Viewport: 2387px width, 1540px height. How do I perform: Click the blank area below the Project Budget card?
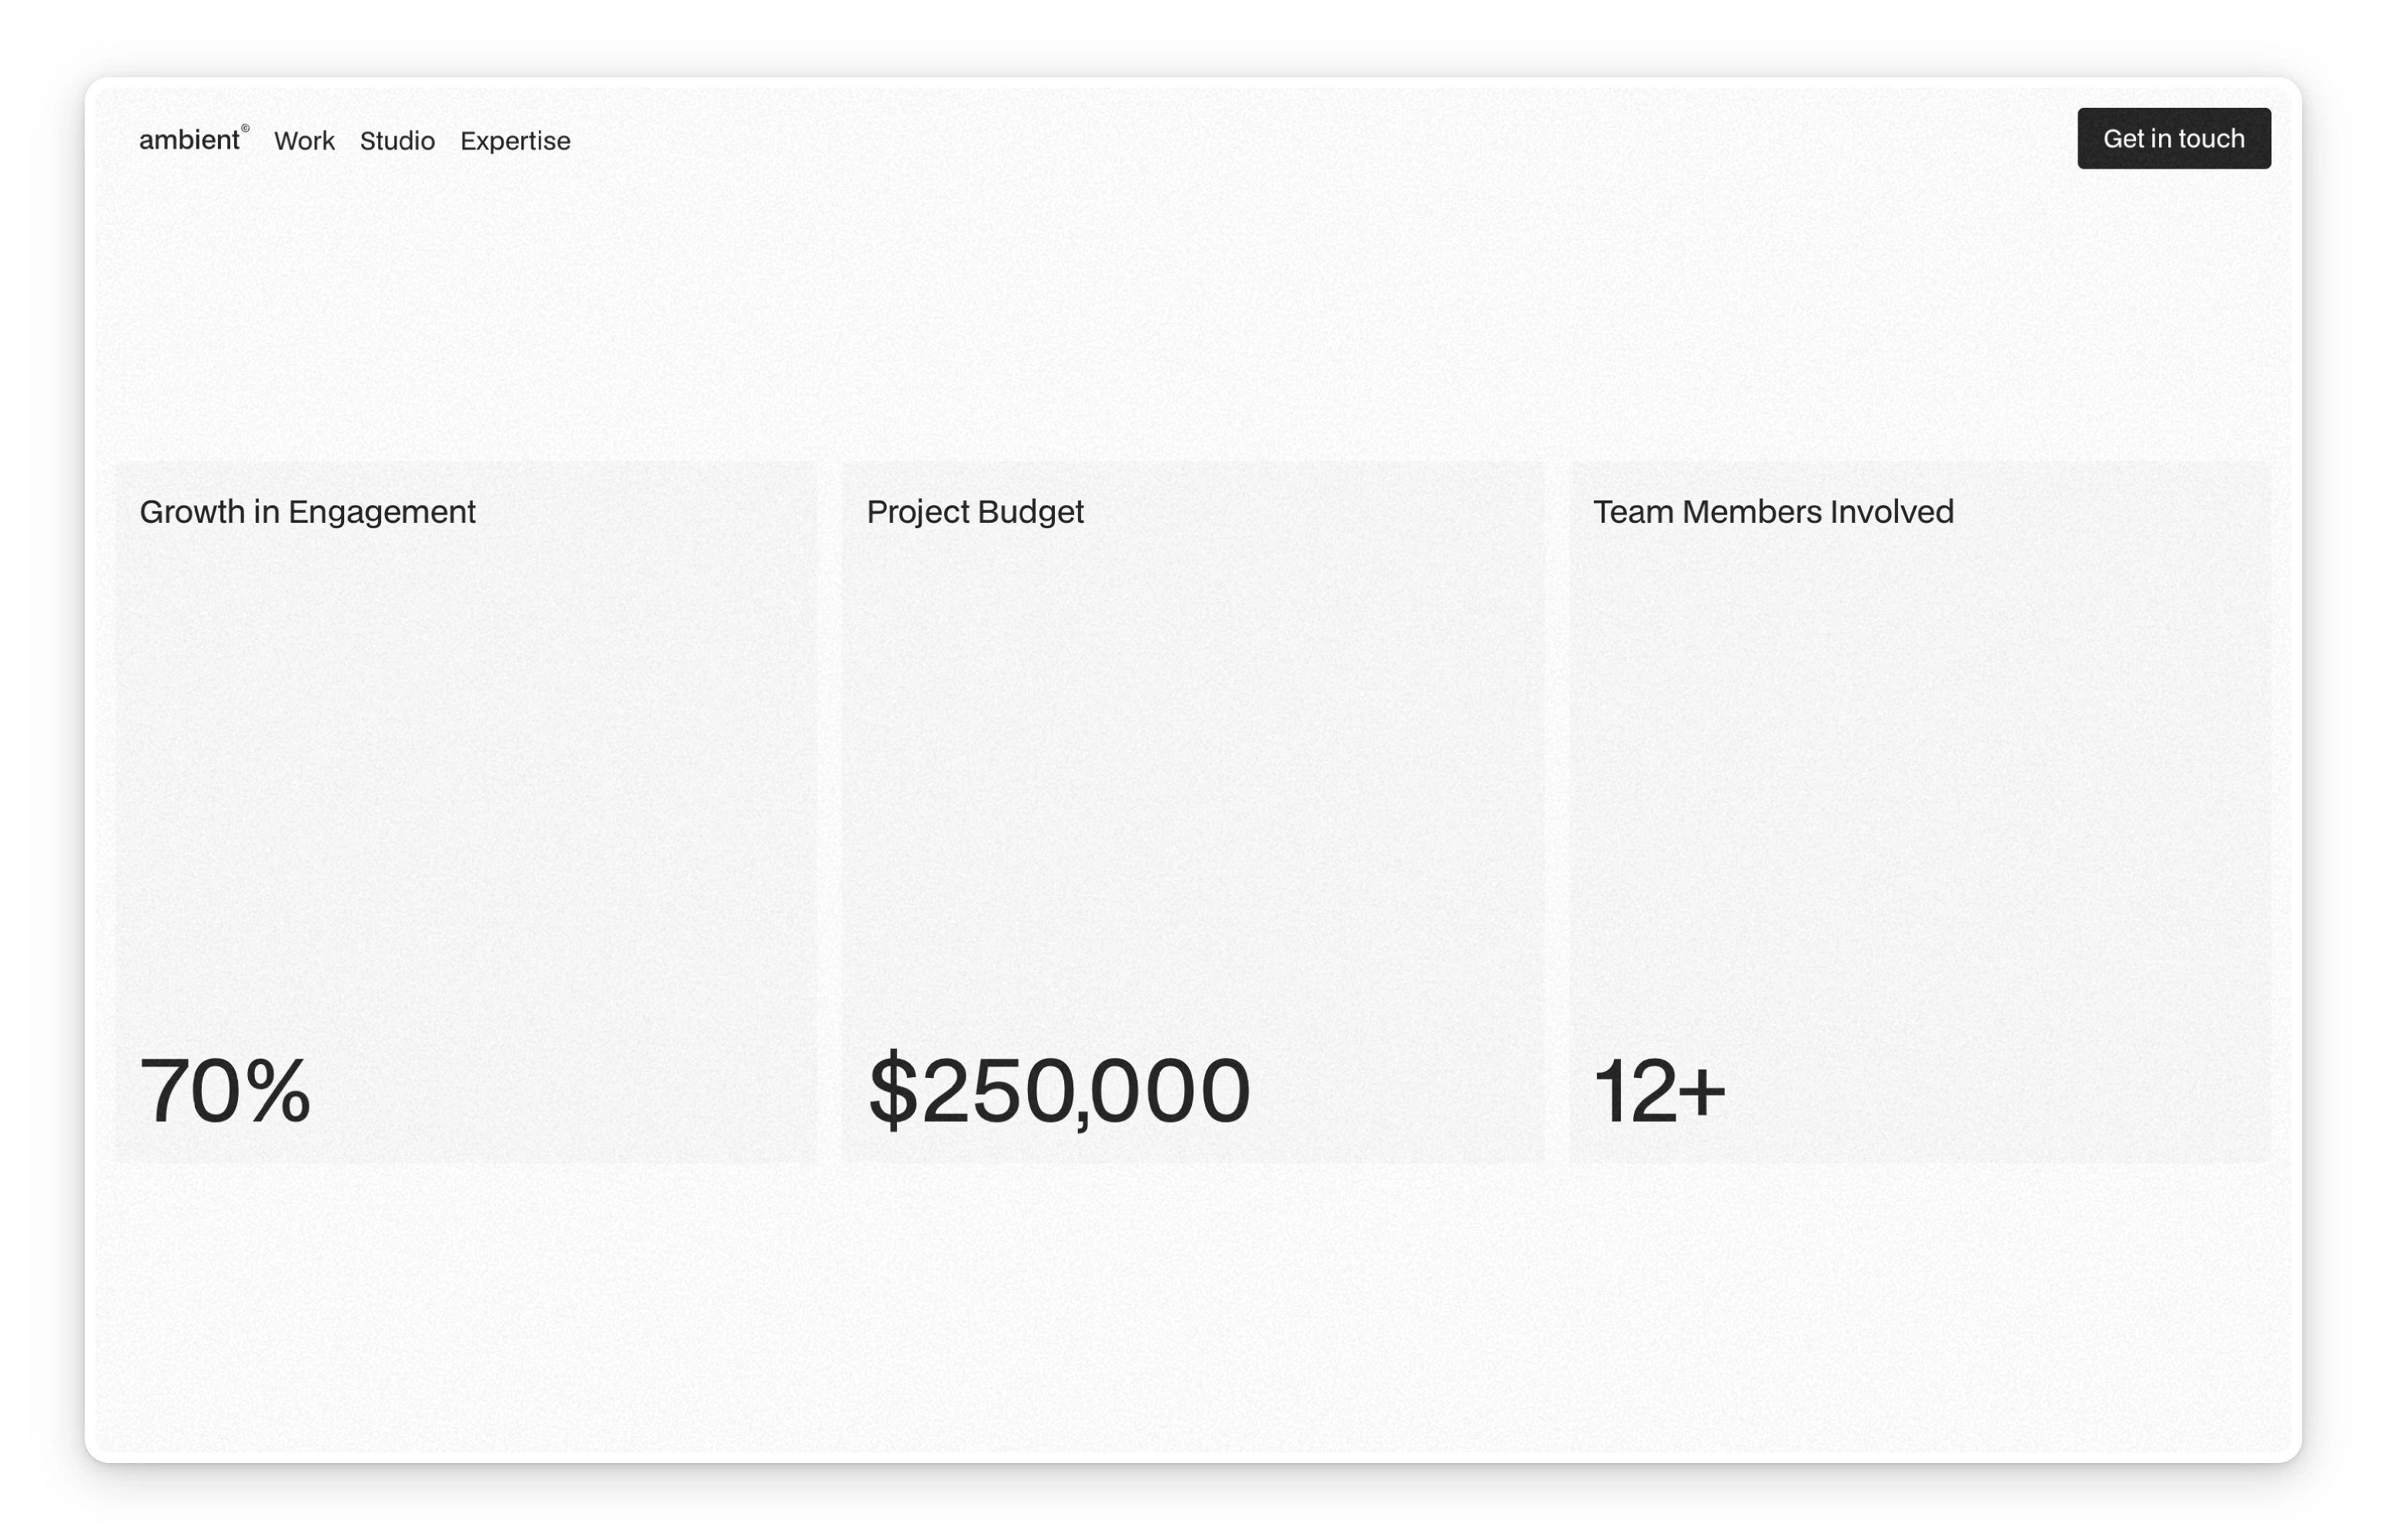tap(1193, 1300)
